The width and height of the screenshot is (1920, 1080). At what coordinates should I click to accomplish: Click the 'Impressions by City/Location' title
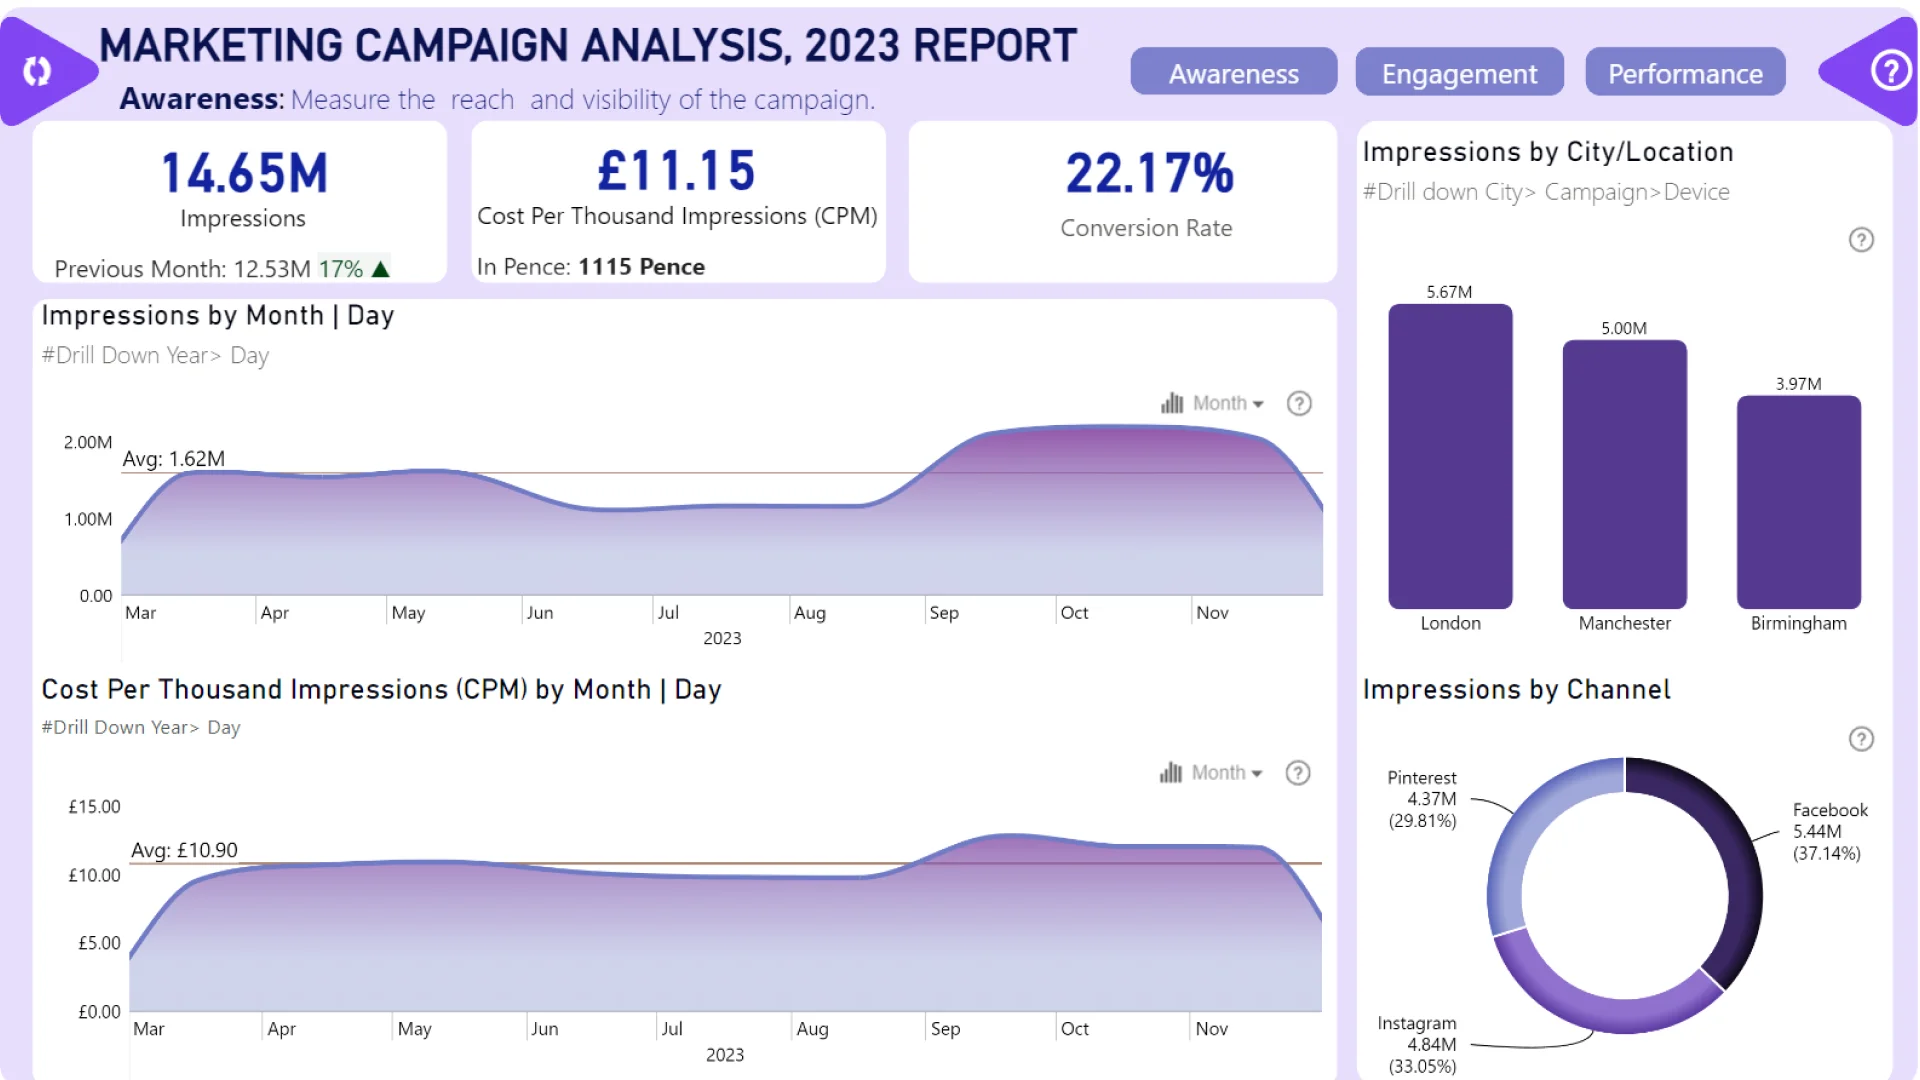(1547, 152)
